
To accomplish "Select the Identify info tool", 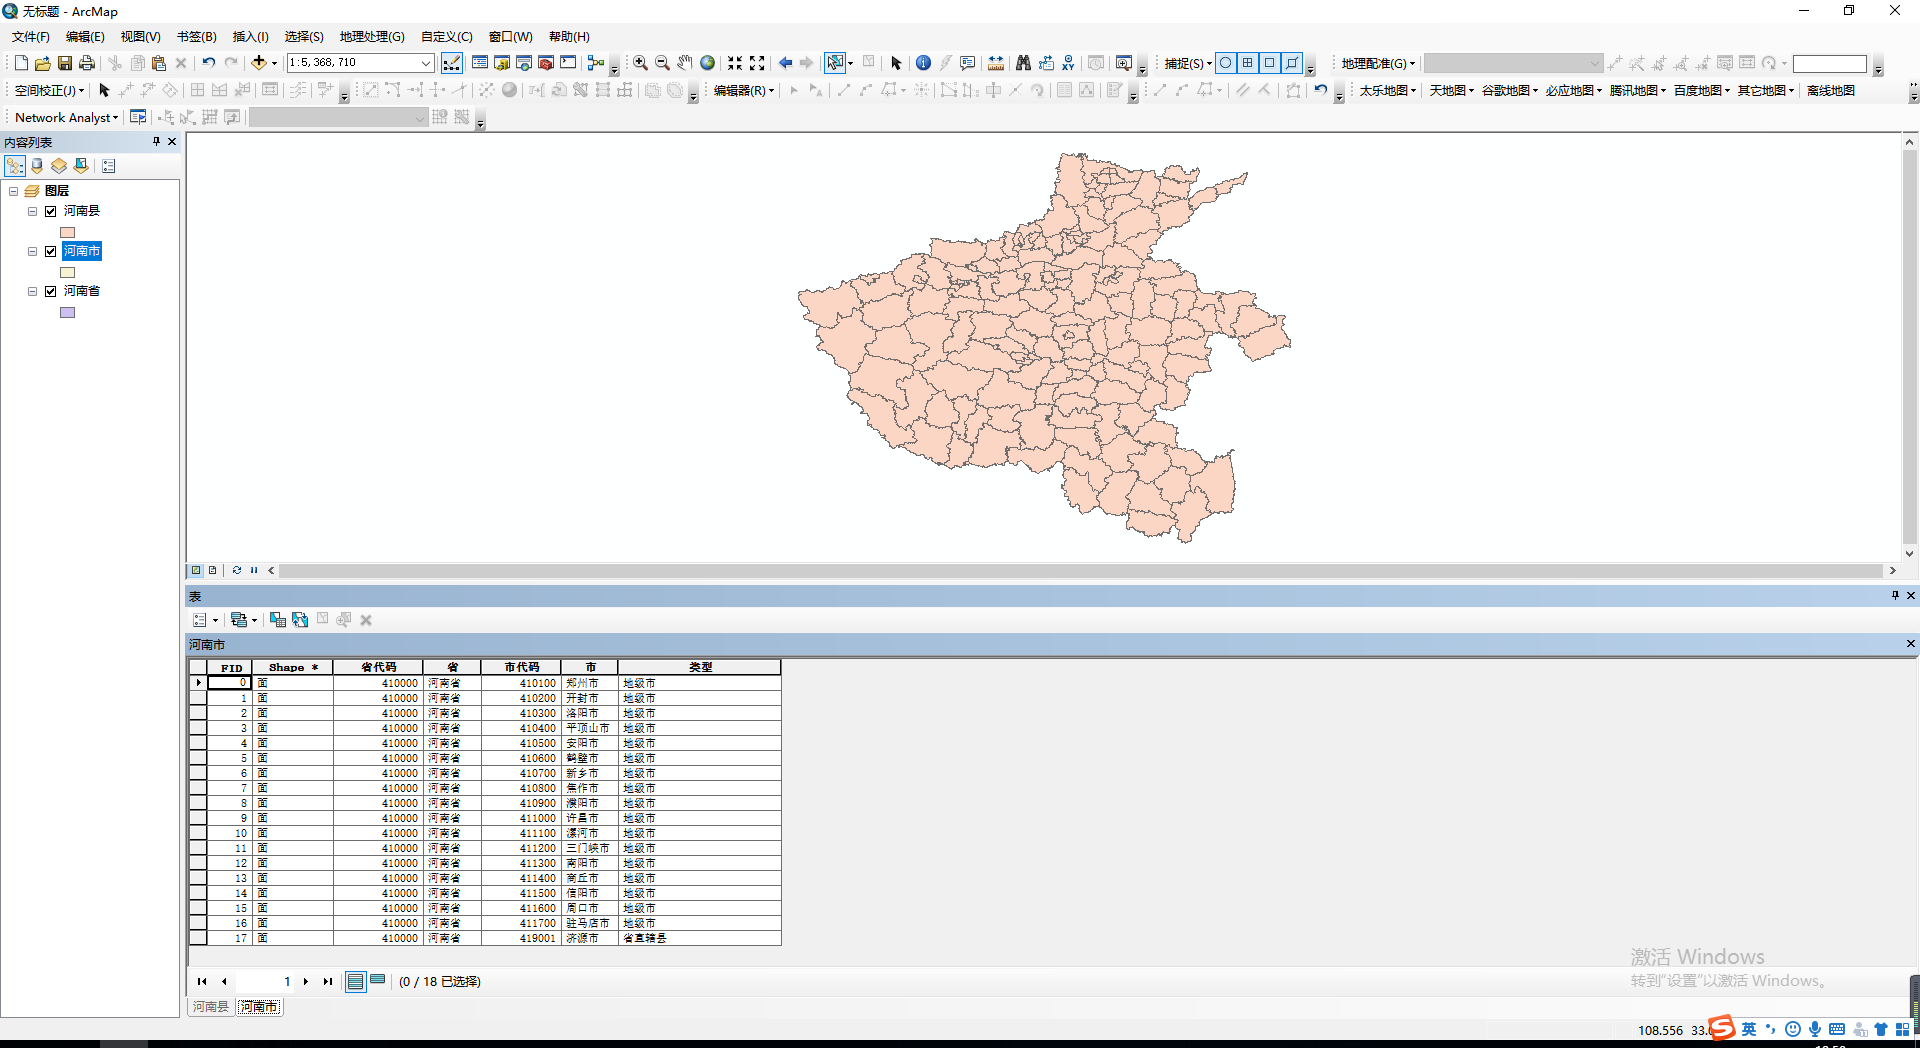I will pyautogui.click(x=923, y=63).
